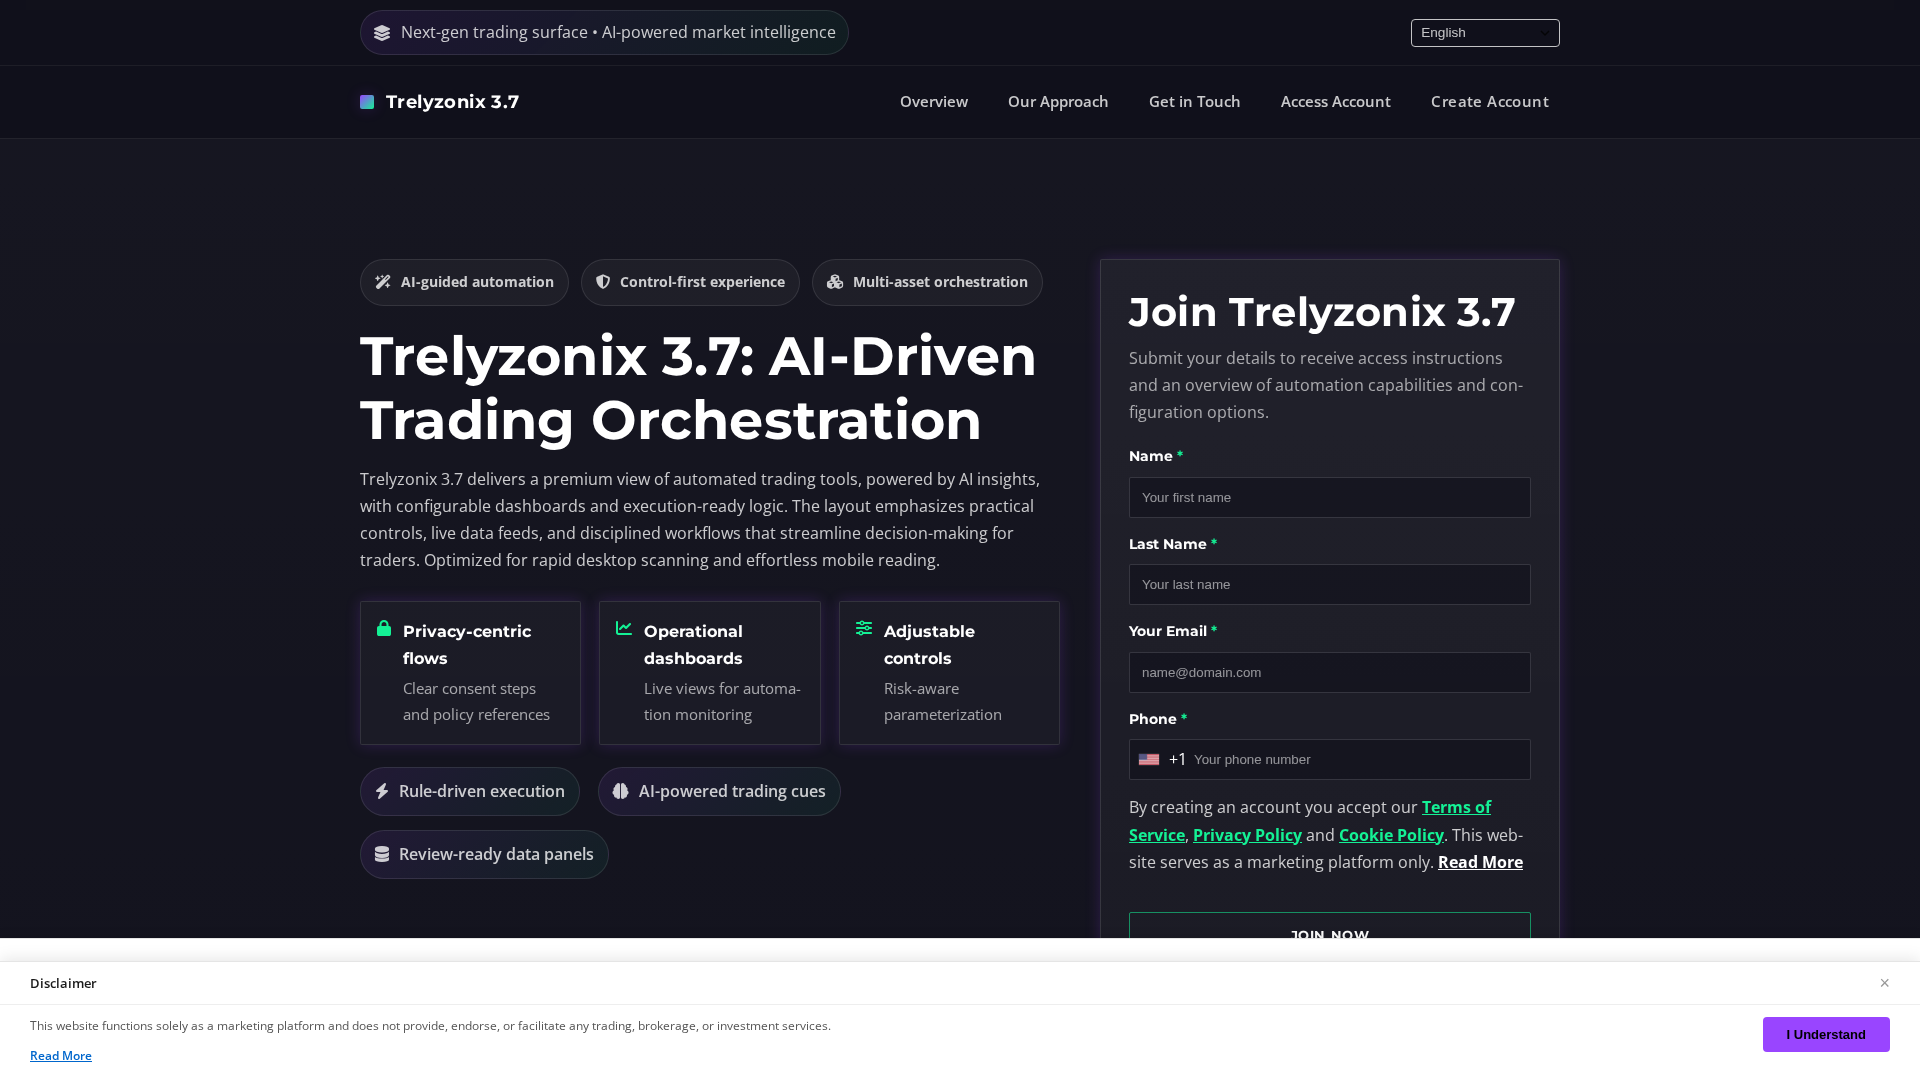Viewport: 1920px width, 1080px height.
Task: Click the Join Trelyzonix 3.7 form heading
Action: (x=1322, y=312)
